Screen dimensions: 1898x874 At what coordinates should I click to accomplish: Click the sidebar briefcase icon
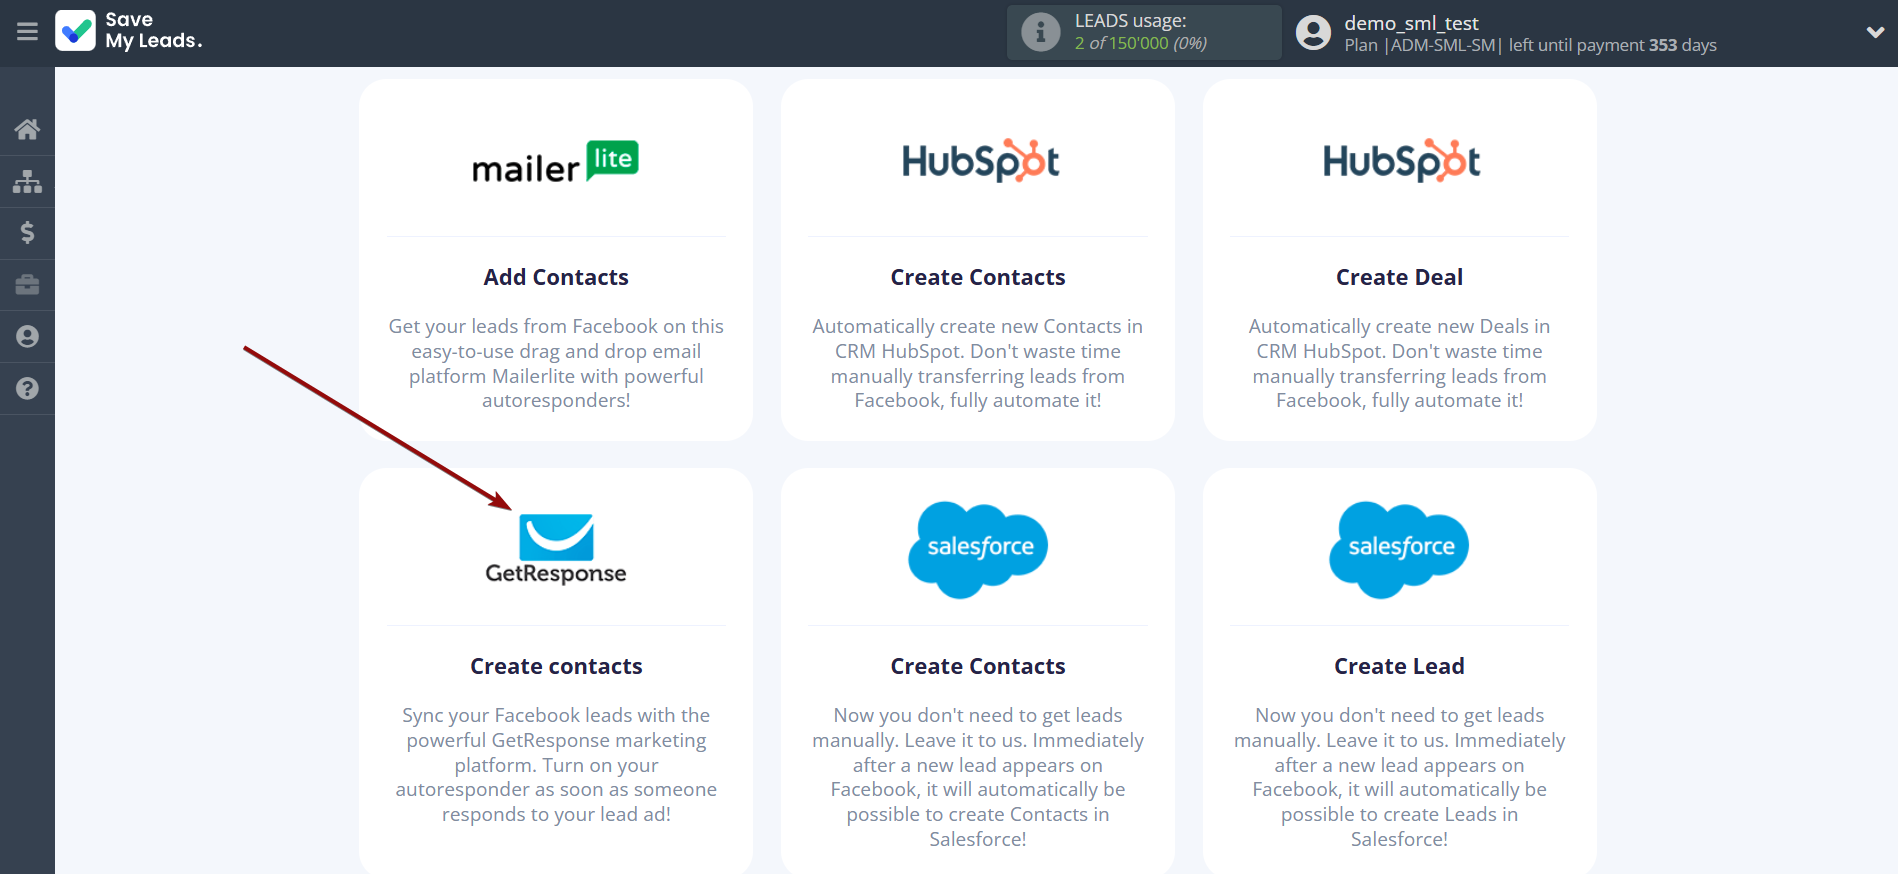click(27, 285)
